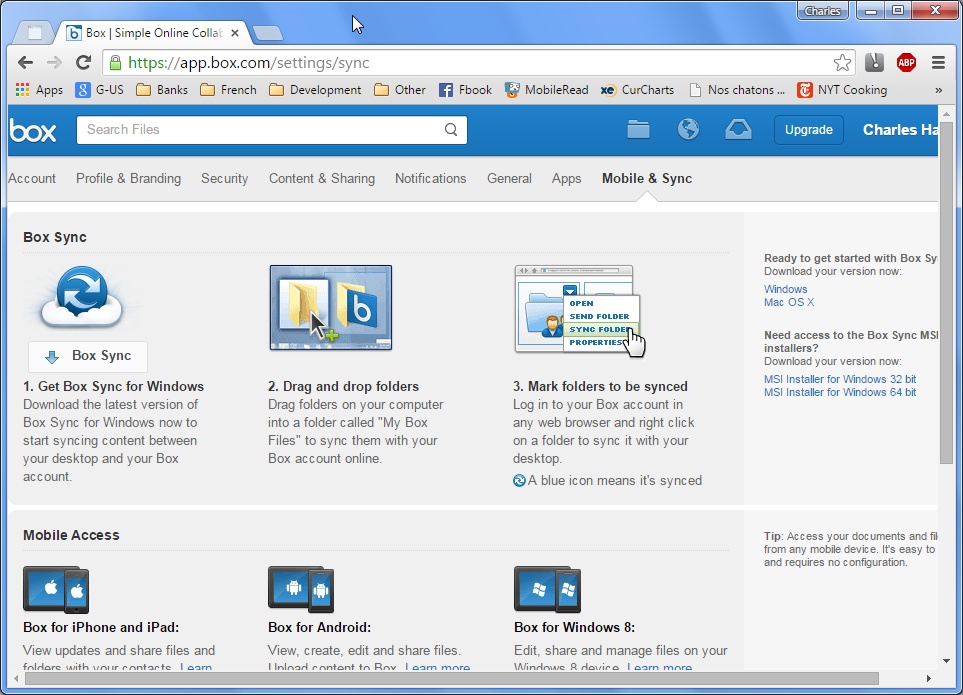
Task: Close the Box browser tab
Action: tap(235, 33)
